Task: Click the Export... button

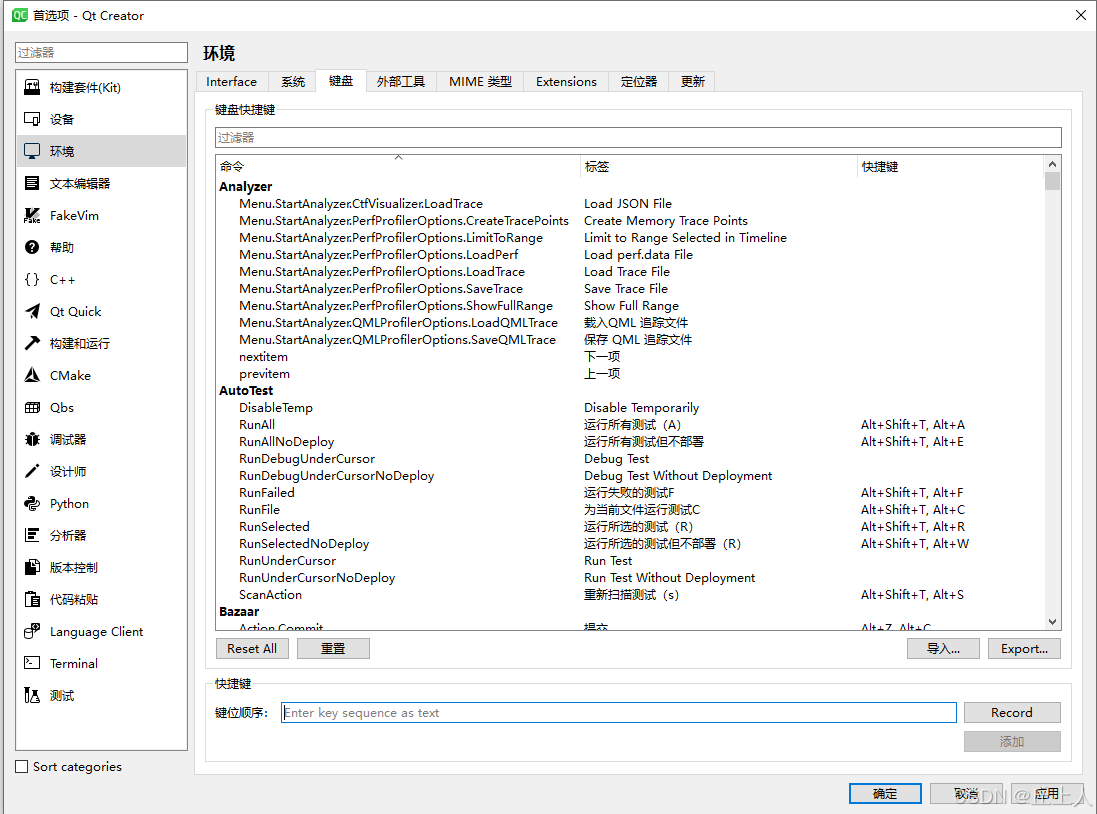Action: point(1024,649)
